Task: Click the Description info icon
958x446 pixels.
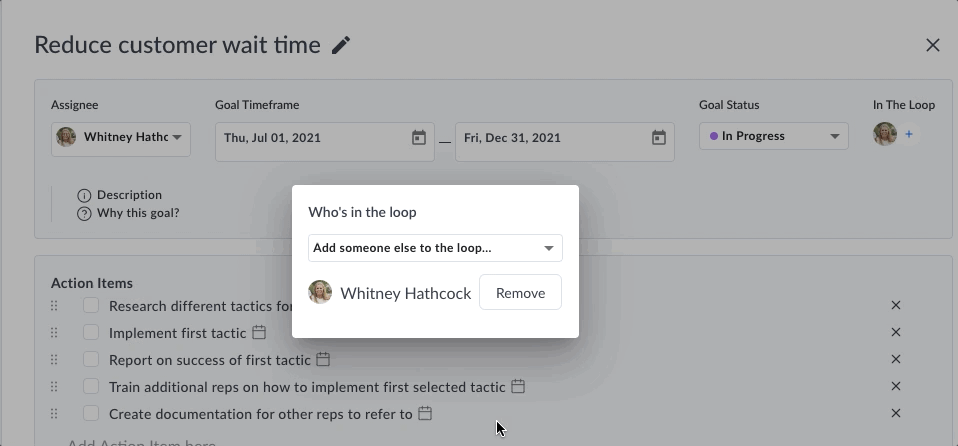Action: point(84,196)
